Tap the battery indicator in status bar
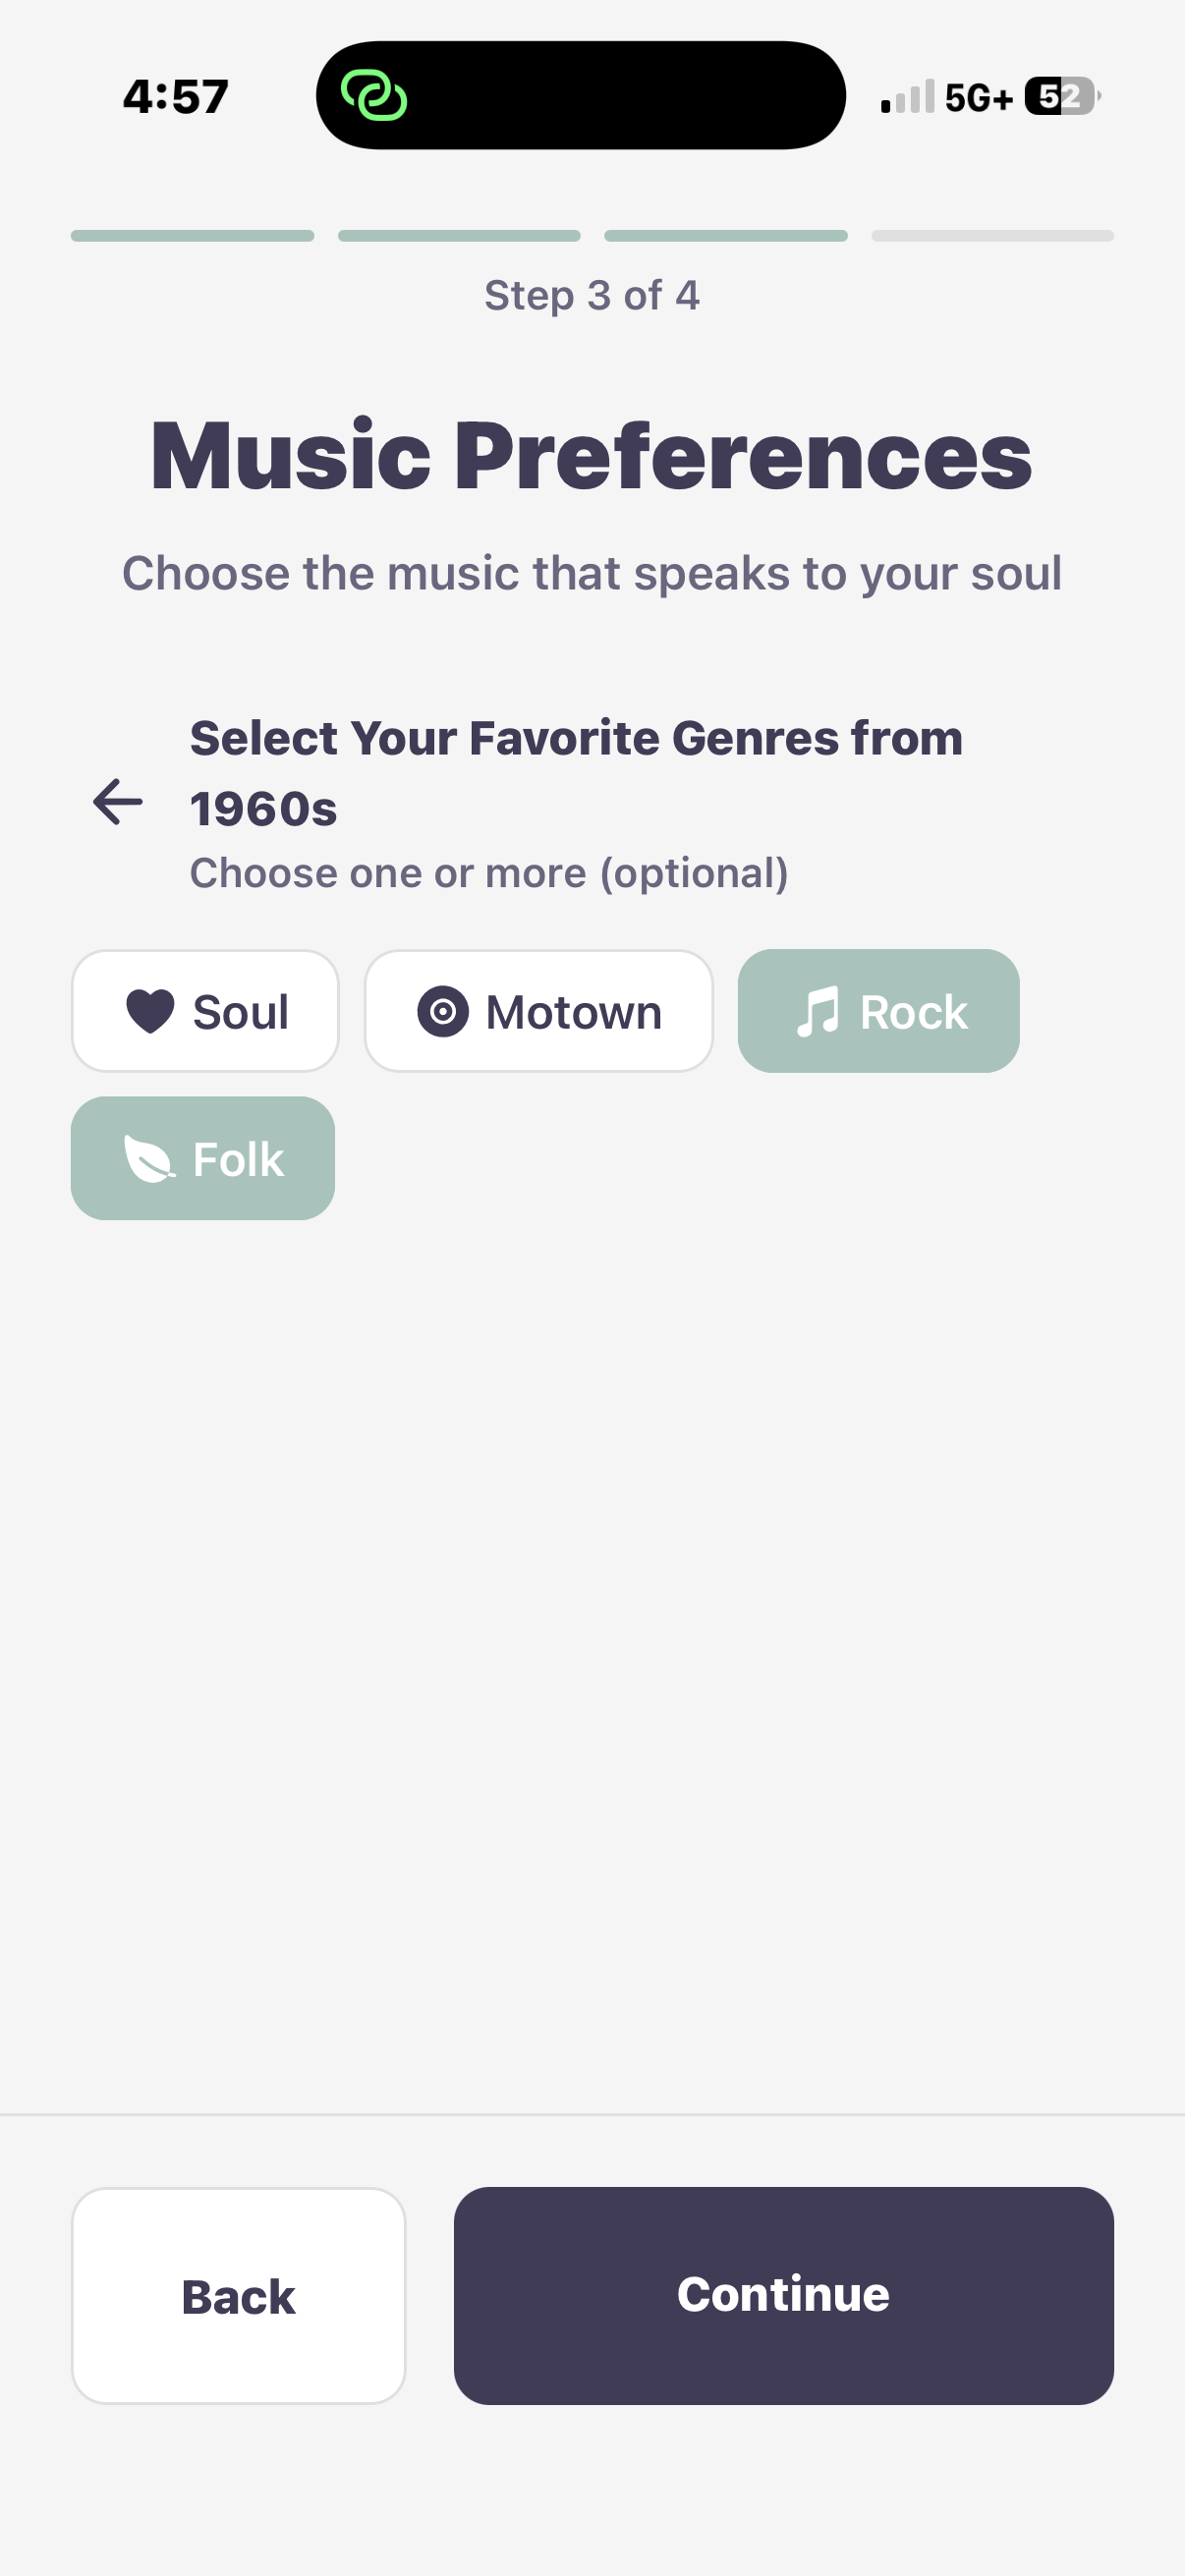The image size is (1185, 2576). tap(1061, 97)
